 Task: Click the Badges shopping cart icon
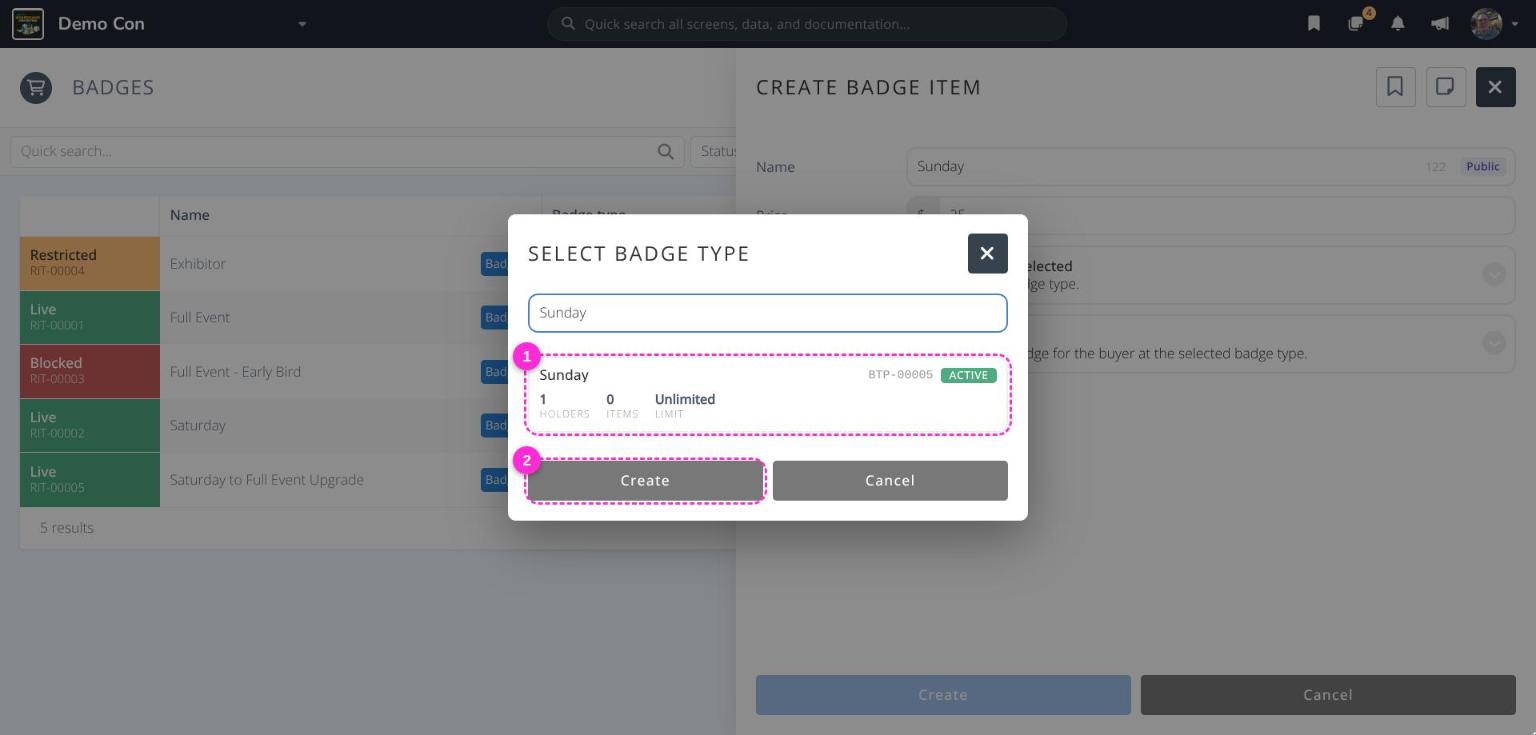[36, 88]
